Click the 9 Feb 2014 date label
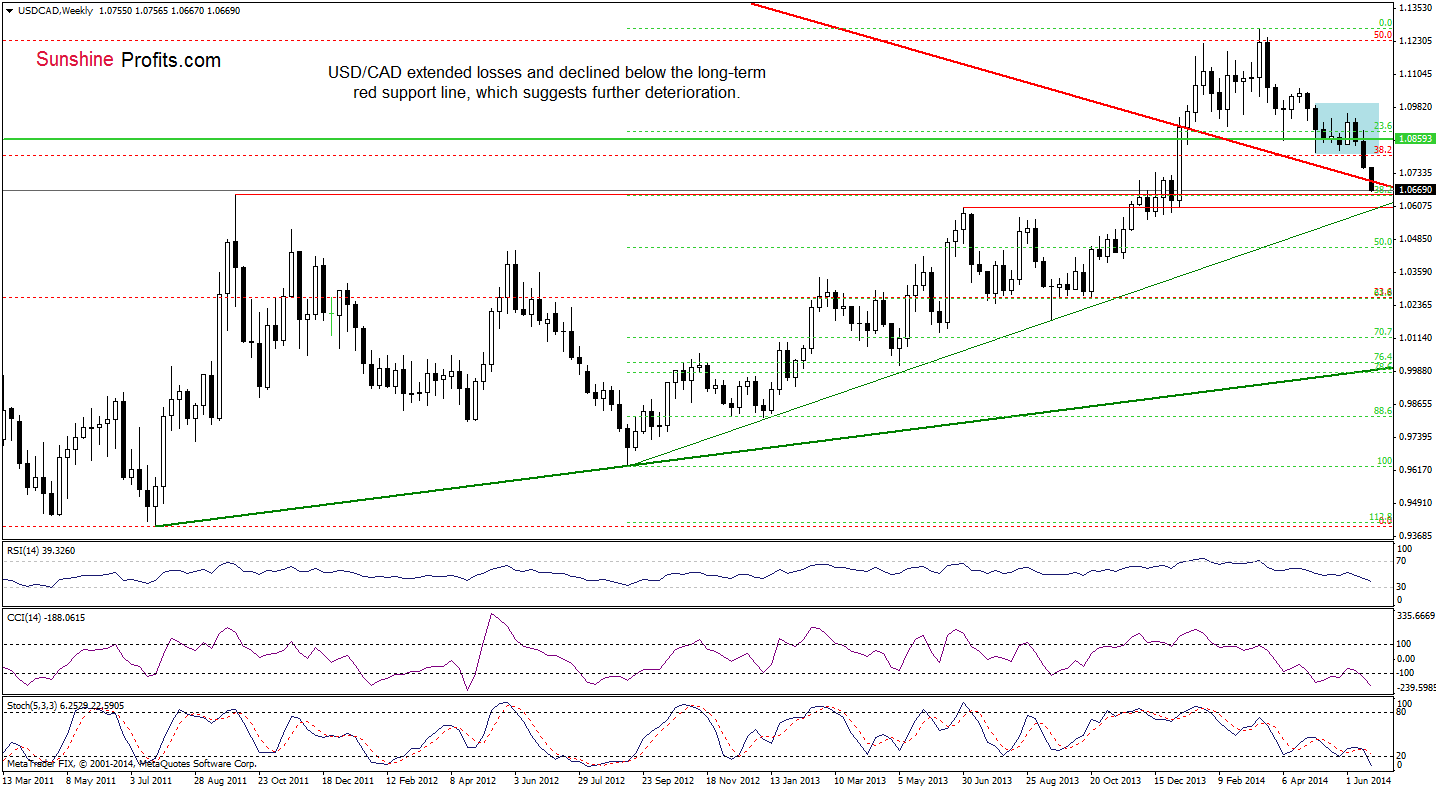 [x=1242, y=779]
